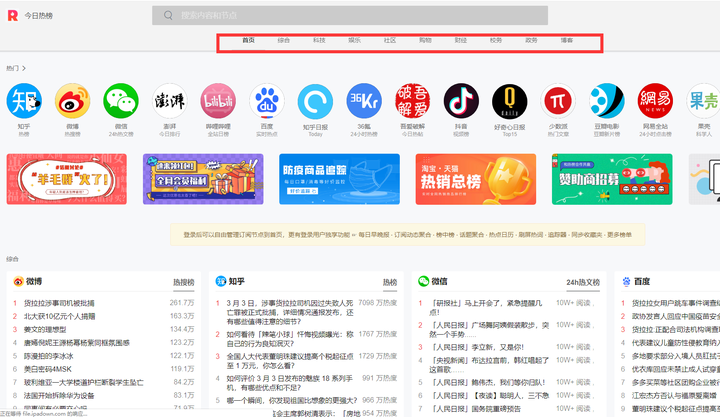Open the 淘宝天猫 热销总榜 banner

point(476,179)
